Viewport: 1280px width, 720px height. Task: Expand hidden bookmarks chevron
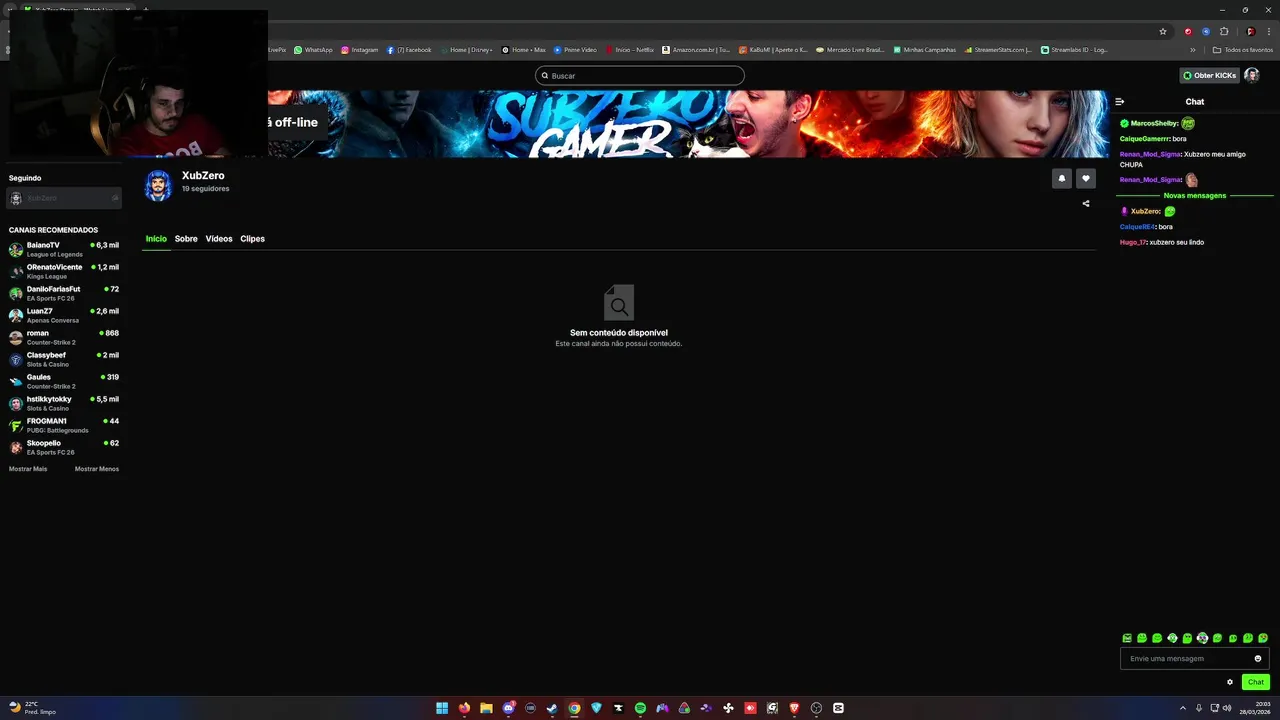click(1192, 49)
